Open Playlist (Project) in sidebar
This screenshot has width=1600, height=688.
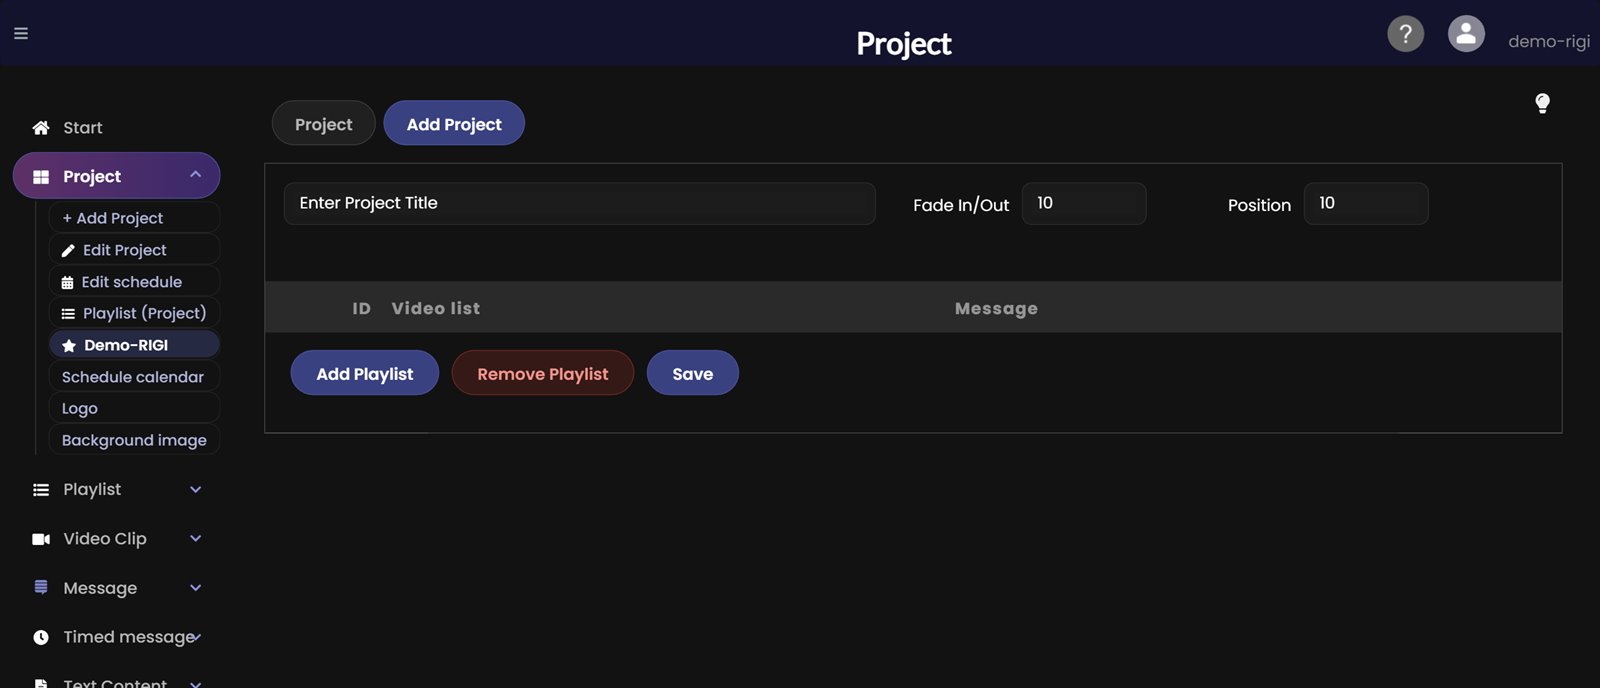click(x=134, y=313)
